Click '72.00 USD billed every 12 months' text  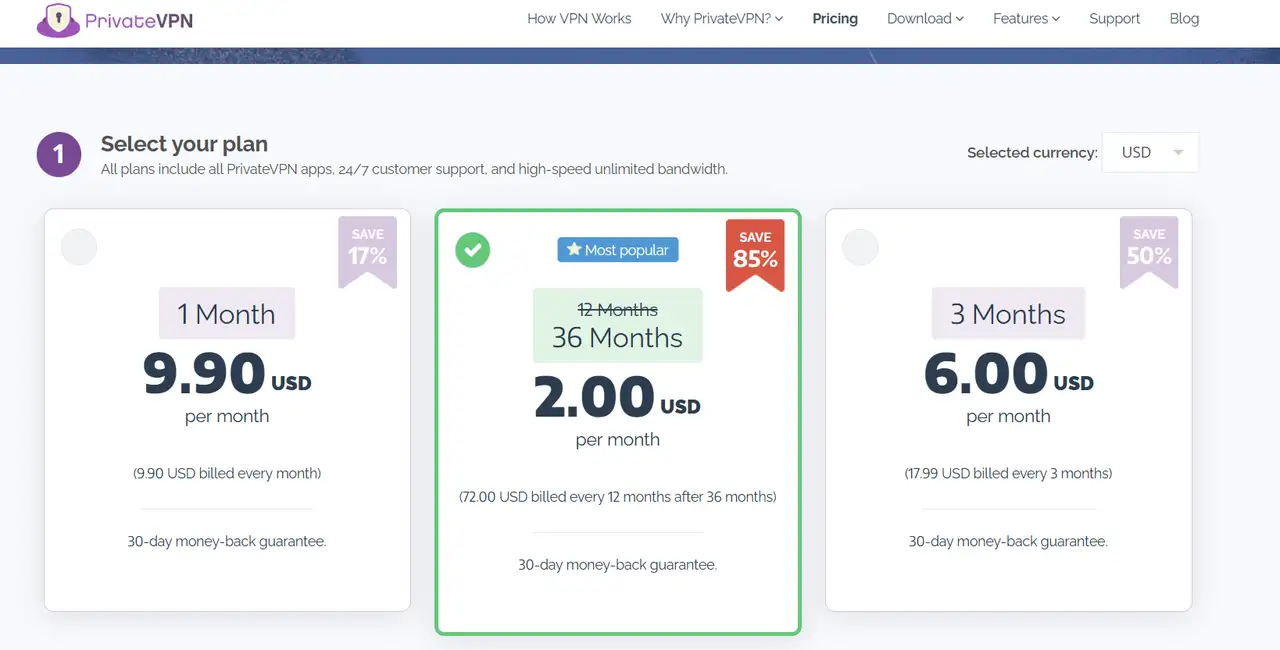[x=617, y=497]
